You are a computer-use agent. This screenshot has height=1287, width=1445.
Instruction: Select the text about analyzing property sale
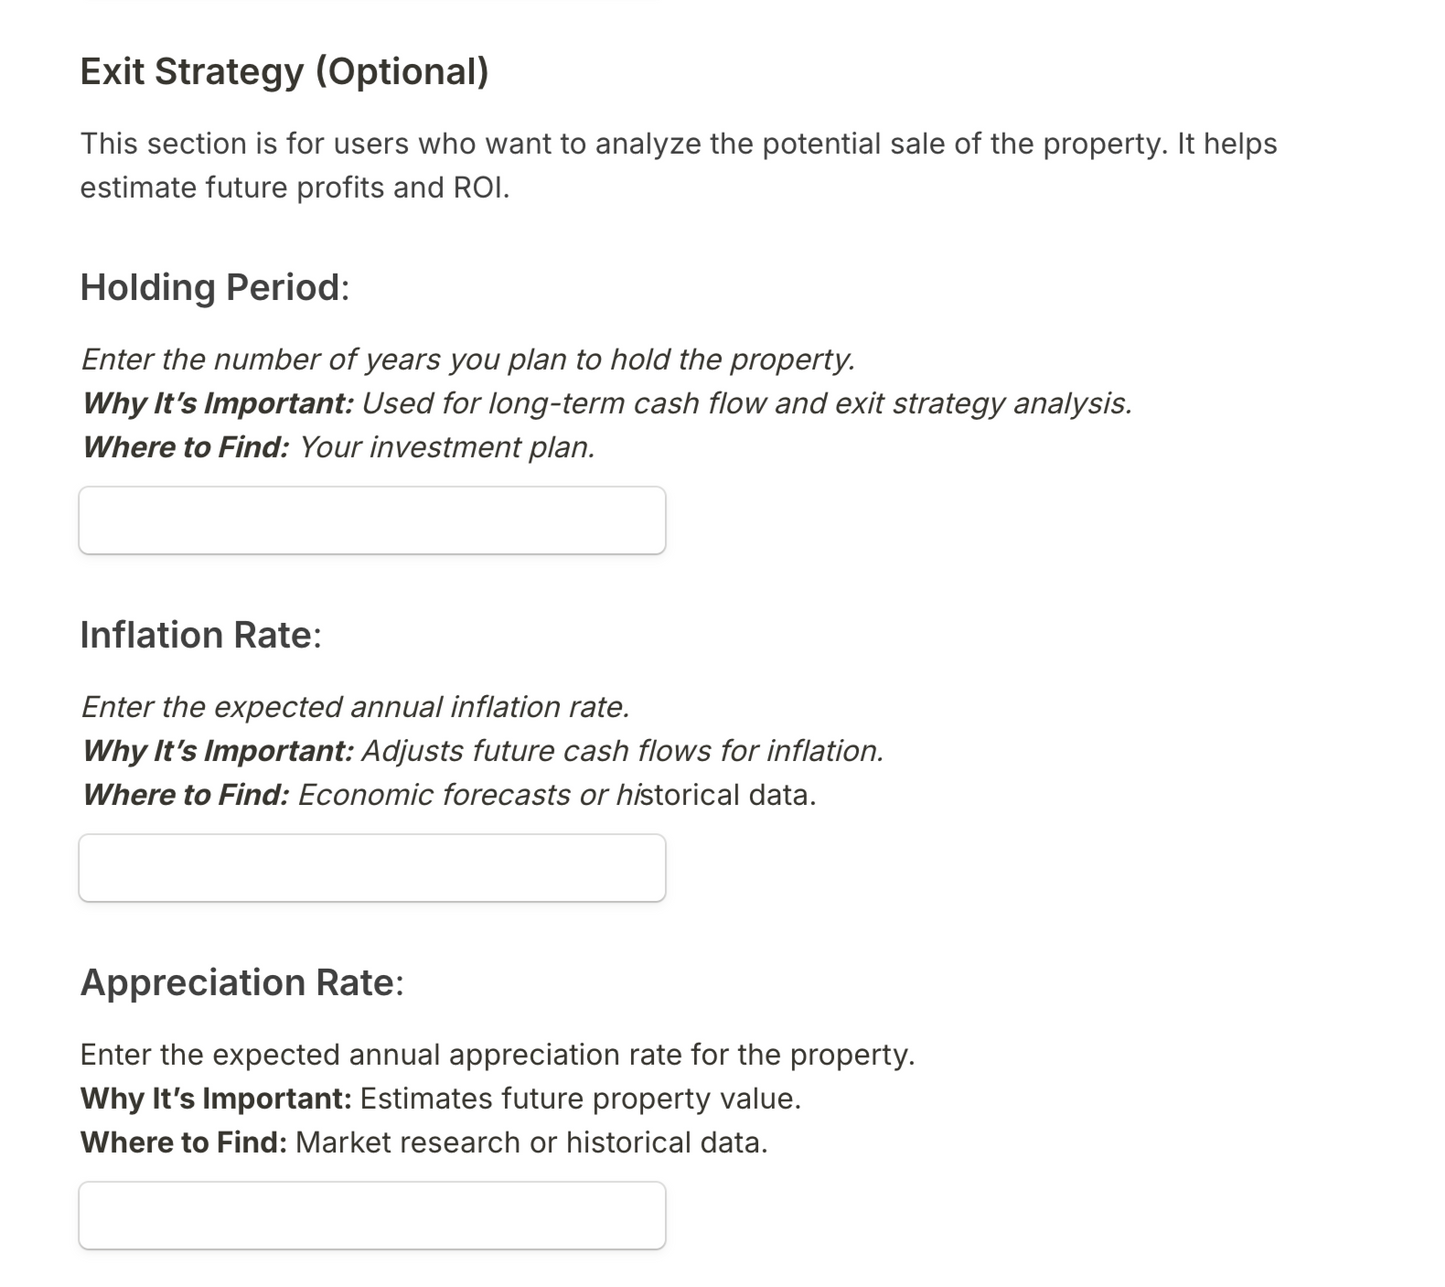pyautogui.click(x=678, y=164)
